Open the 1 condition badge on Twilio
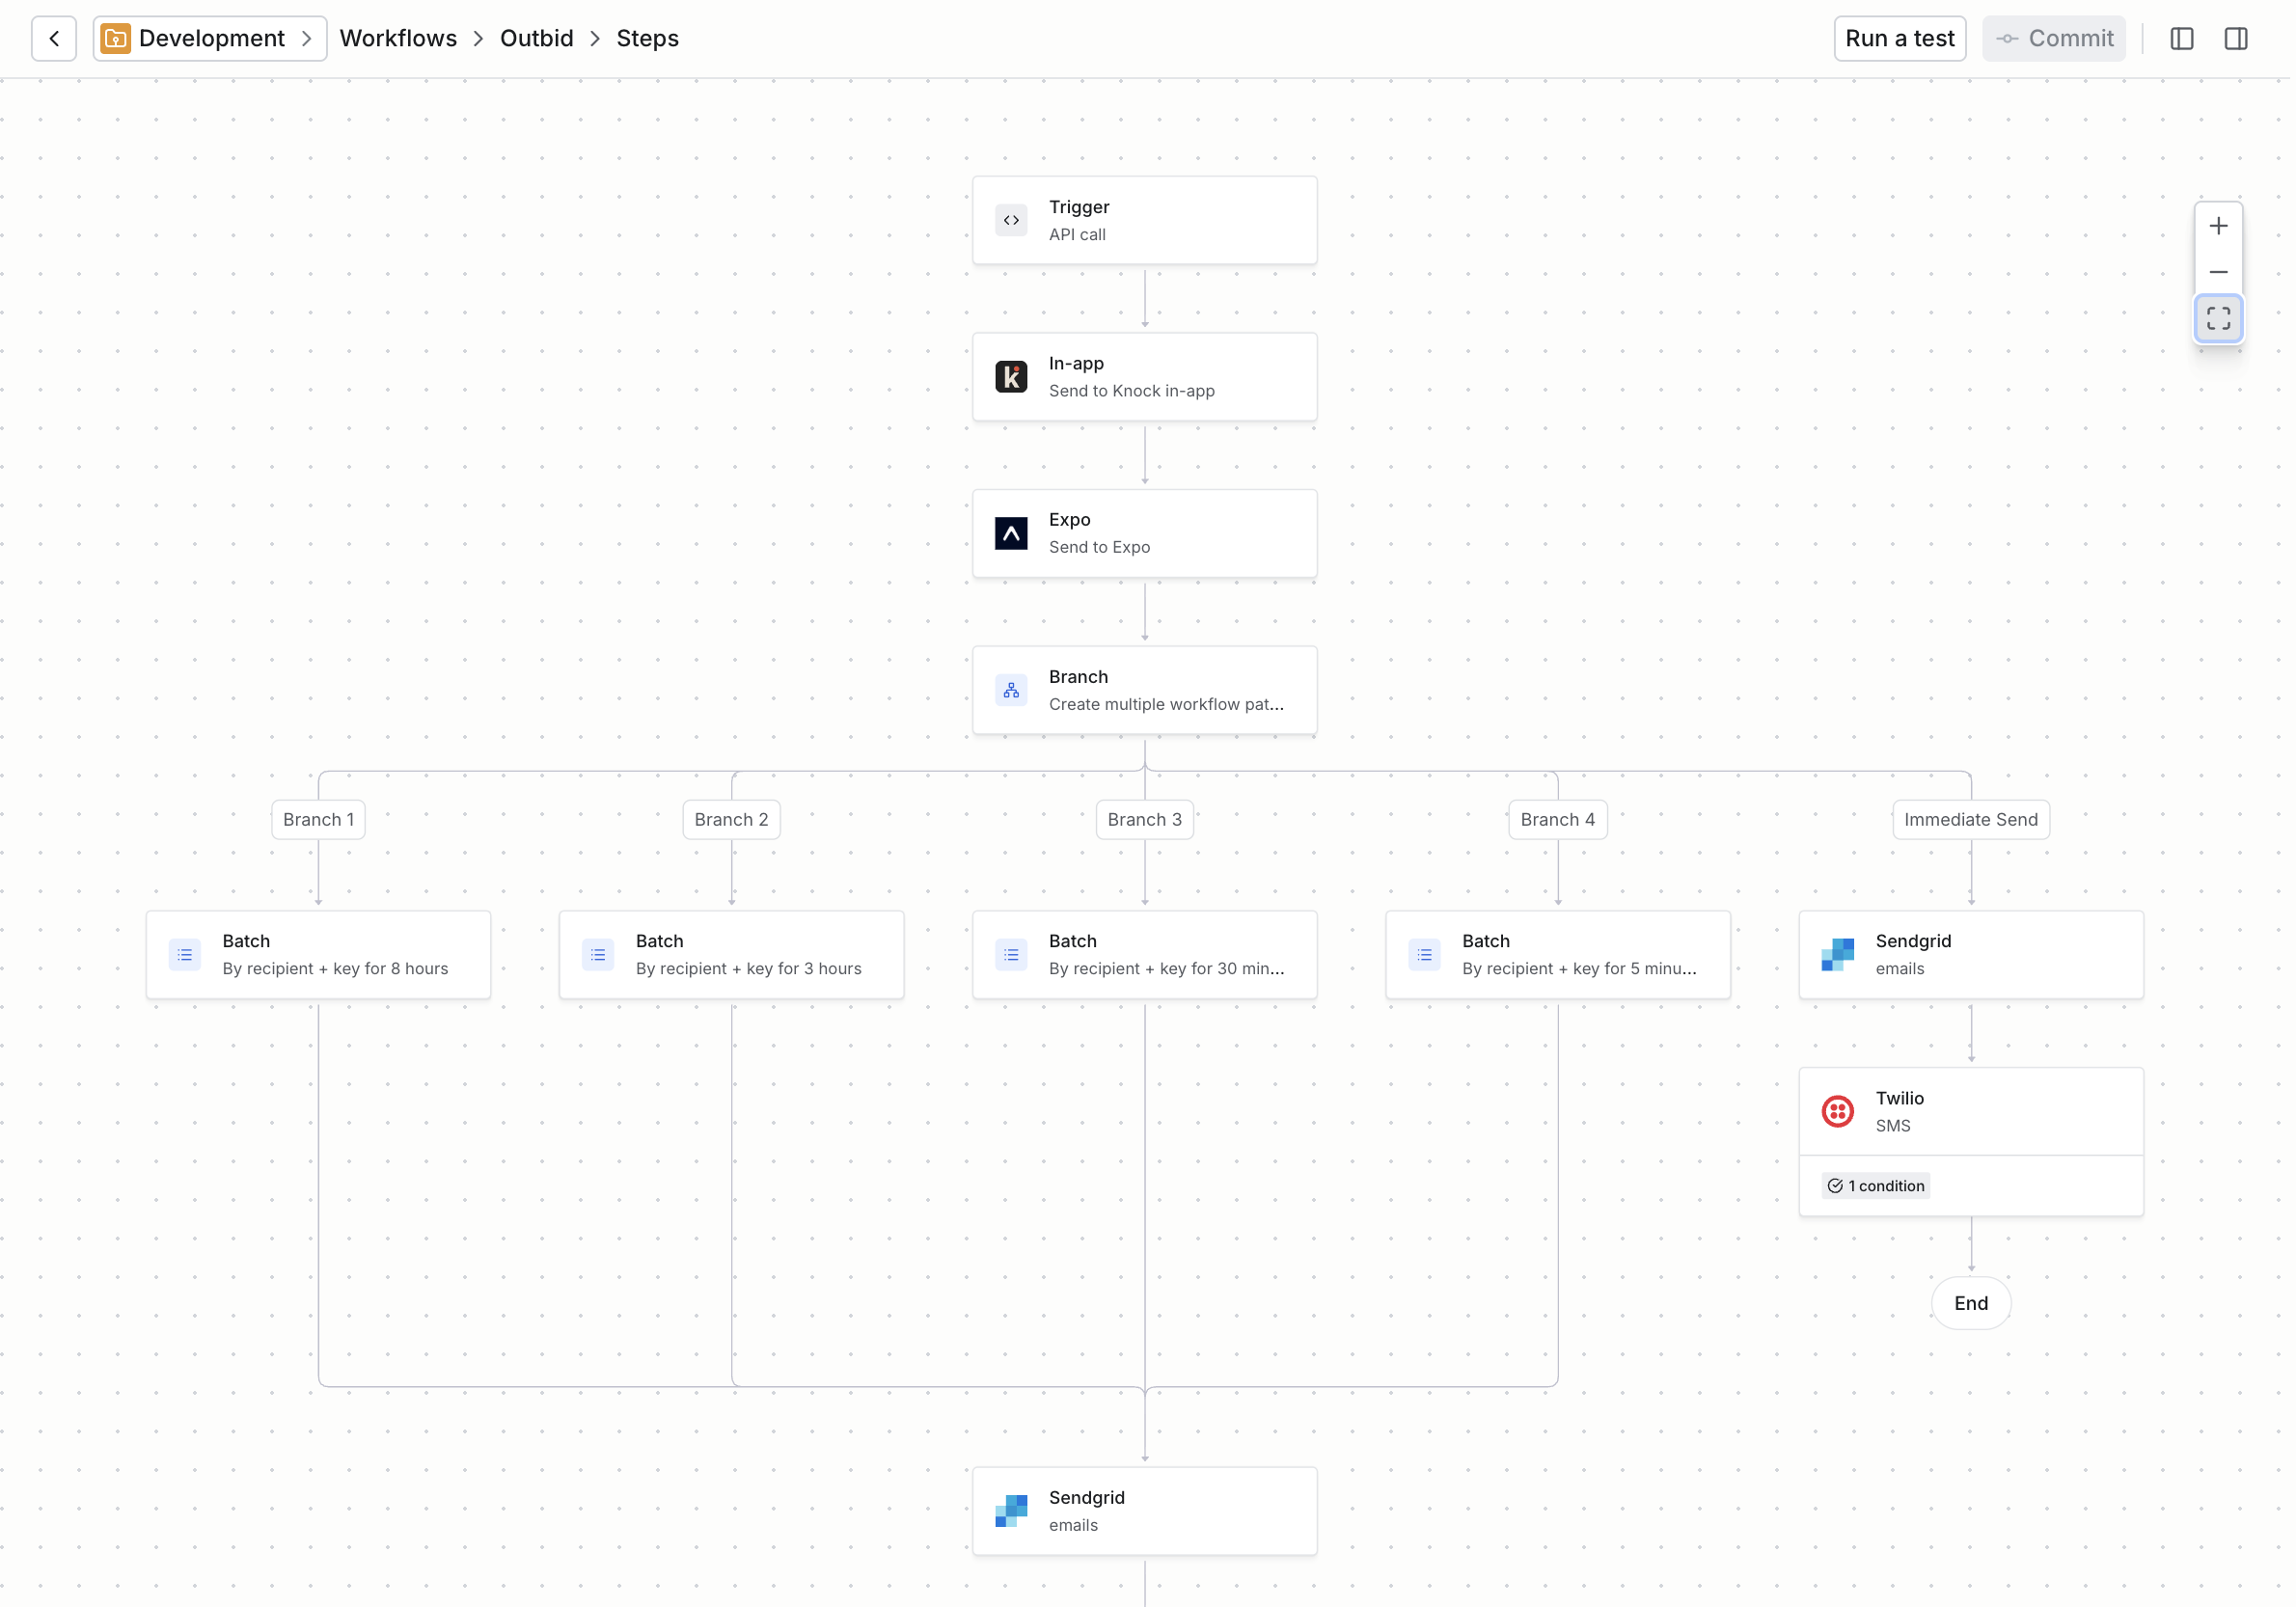2296x1607 pixels. pyautogui.click(x=1875, y=1186)
